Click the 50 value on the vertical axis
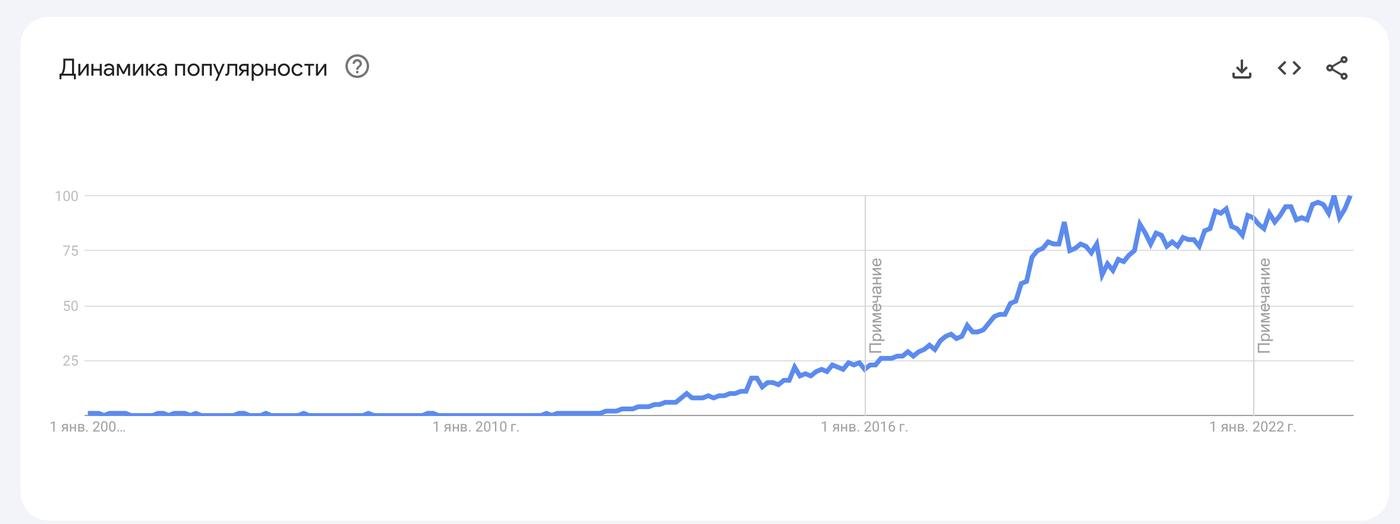1400x524 pixels. [70, 306]
